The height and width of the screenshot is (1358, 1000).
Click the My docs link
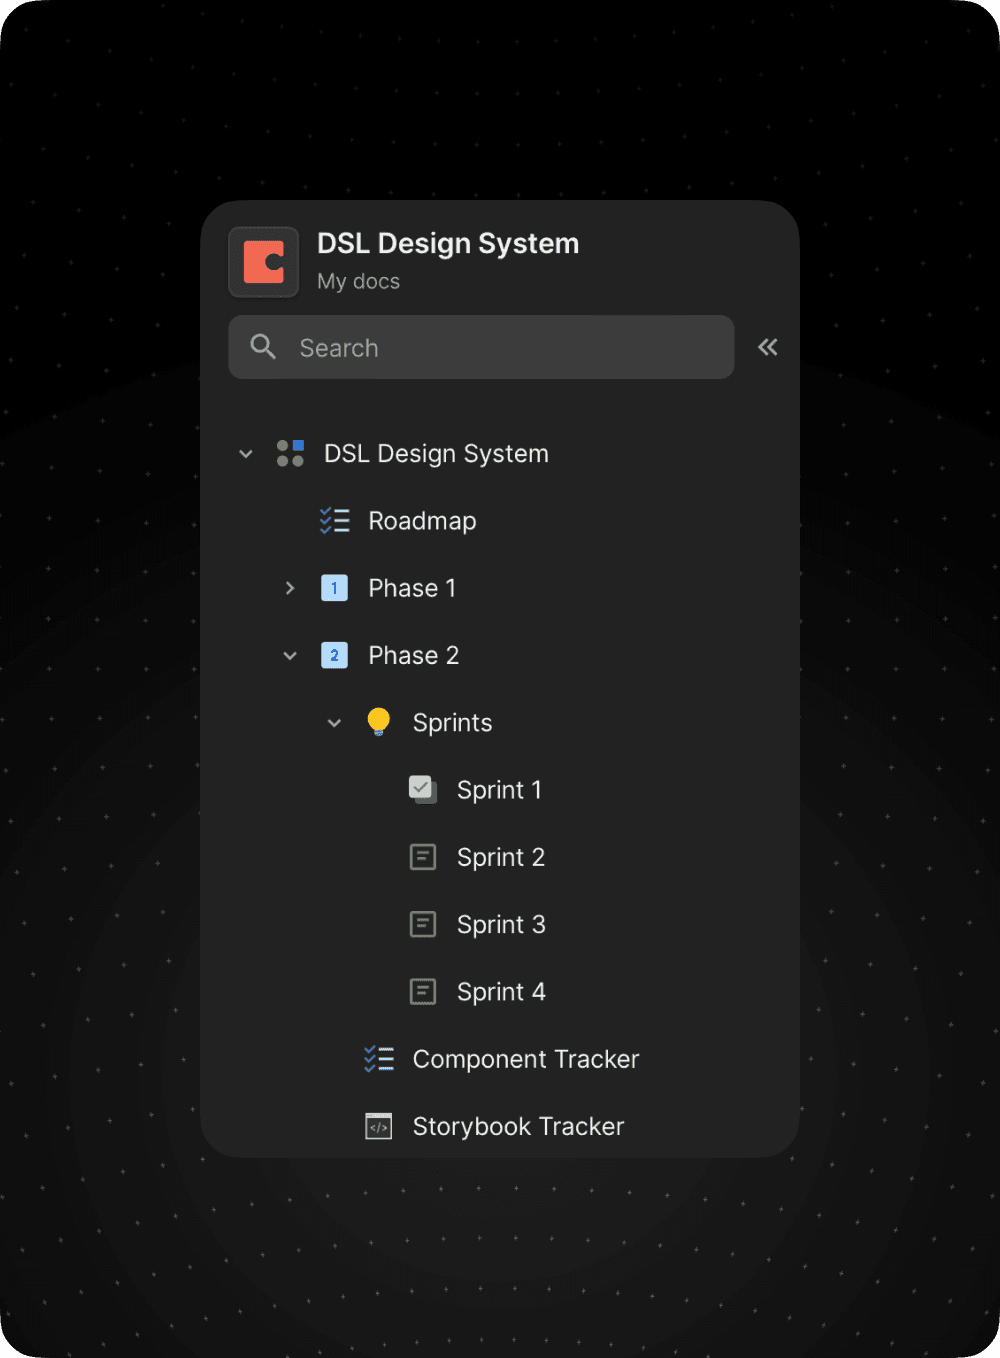pyautogui.click(x=358, y=281)
